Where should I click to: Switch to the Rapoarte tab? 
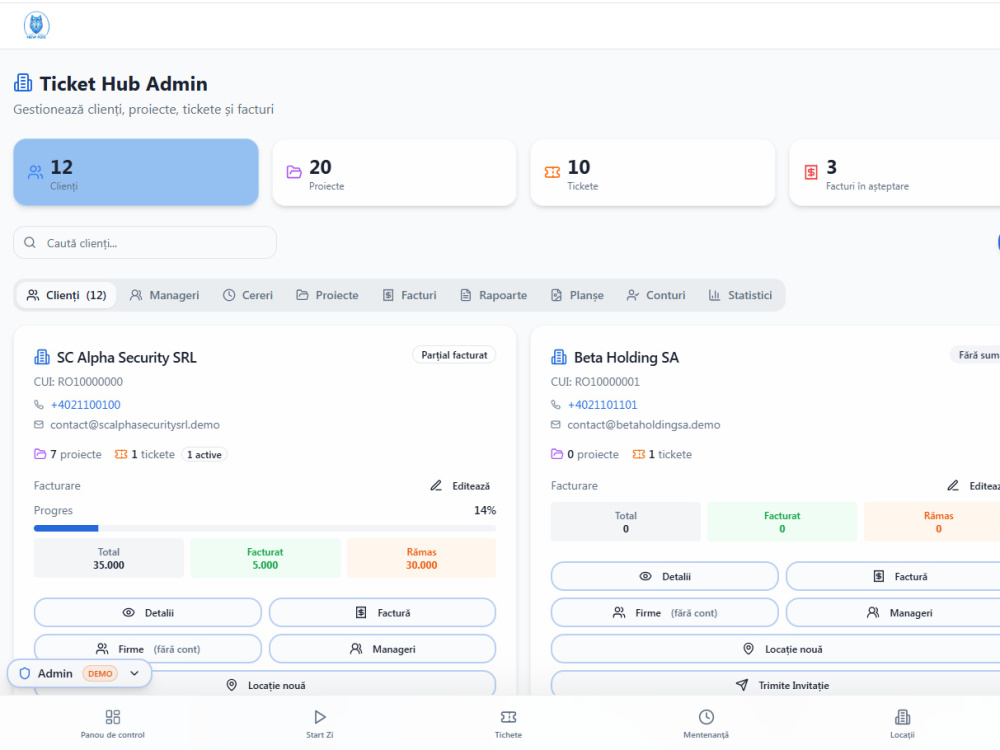tap(494, 295)
